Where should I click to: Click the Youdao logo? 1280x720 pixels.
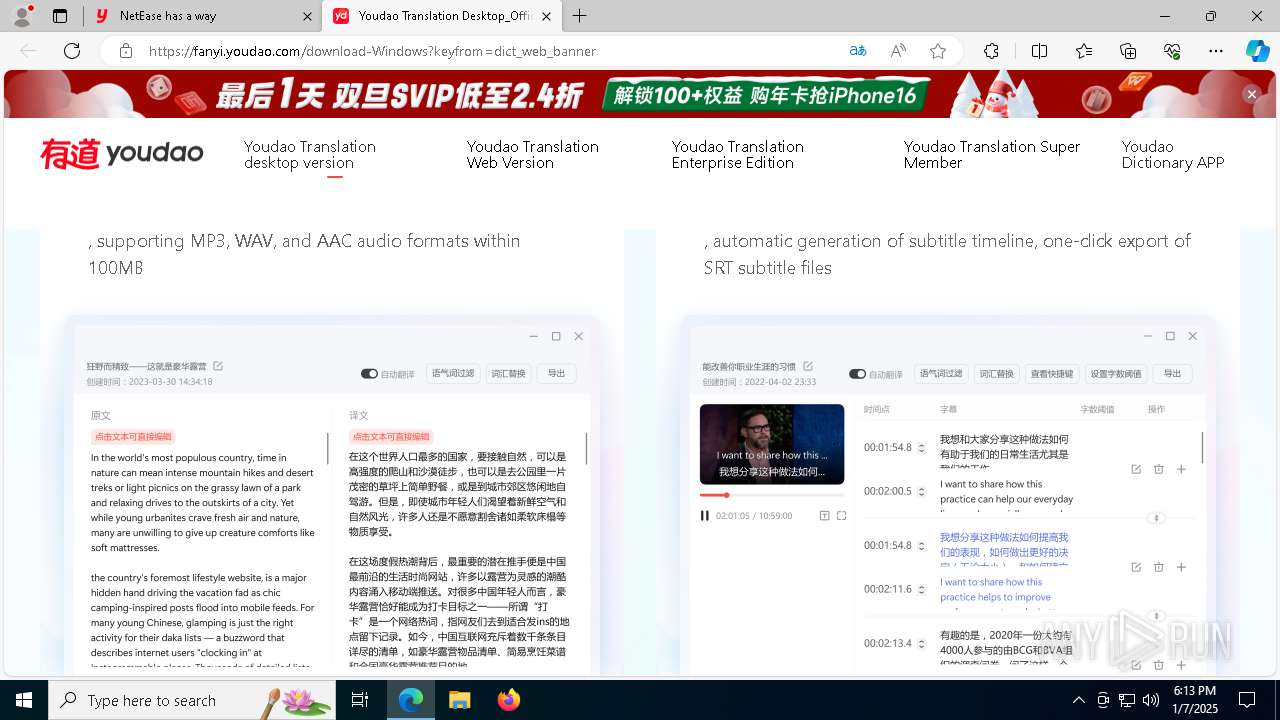122,154
